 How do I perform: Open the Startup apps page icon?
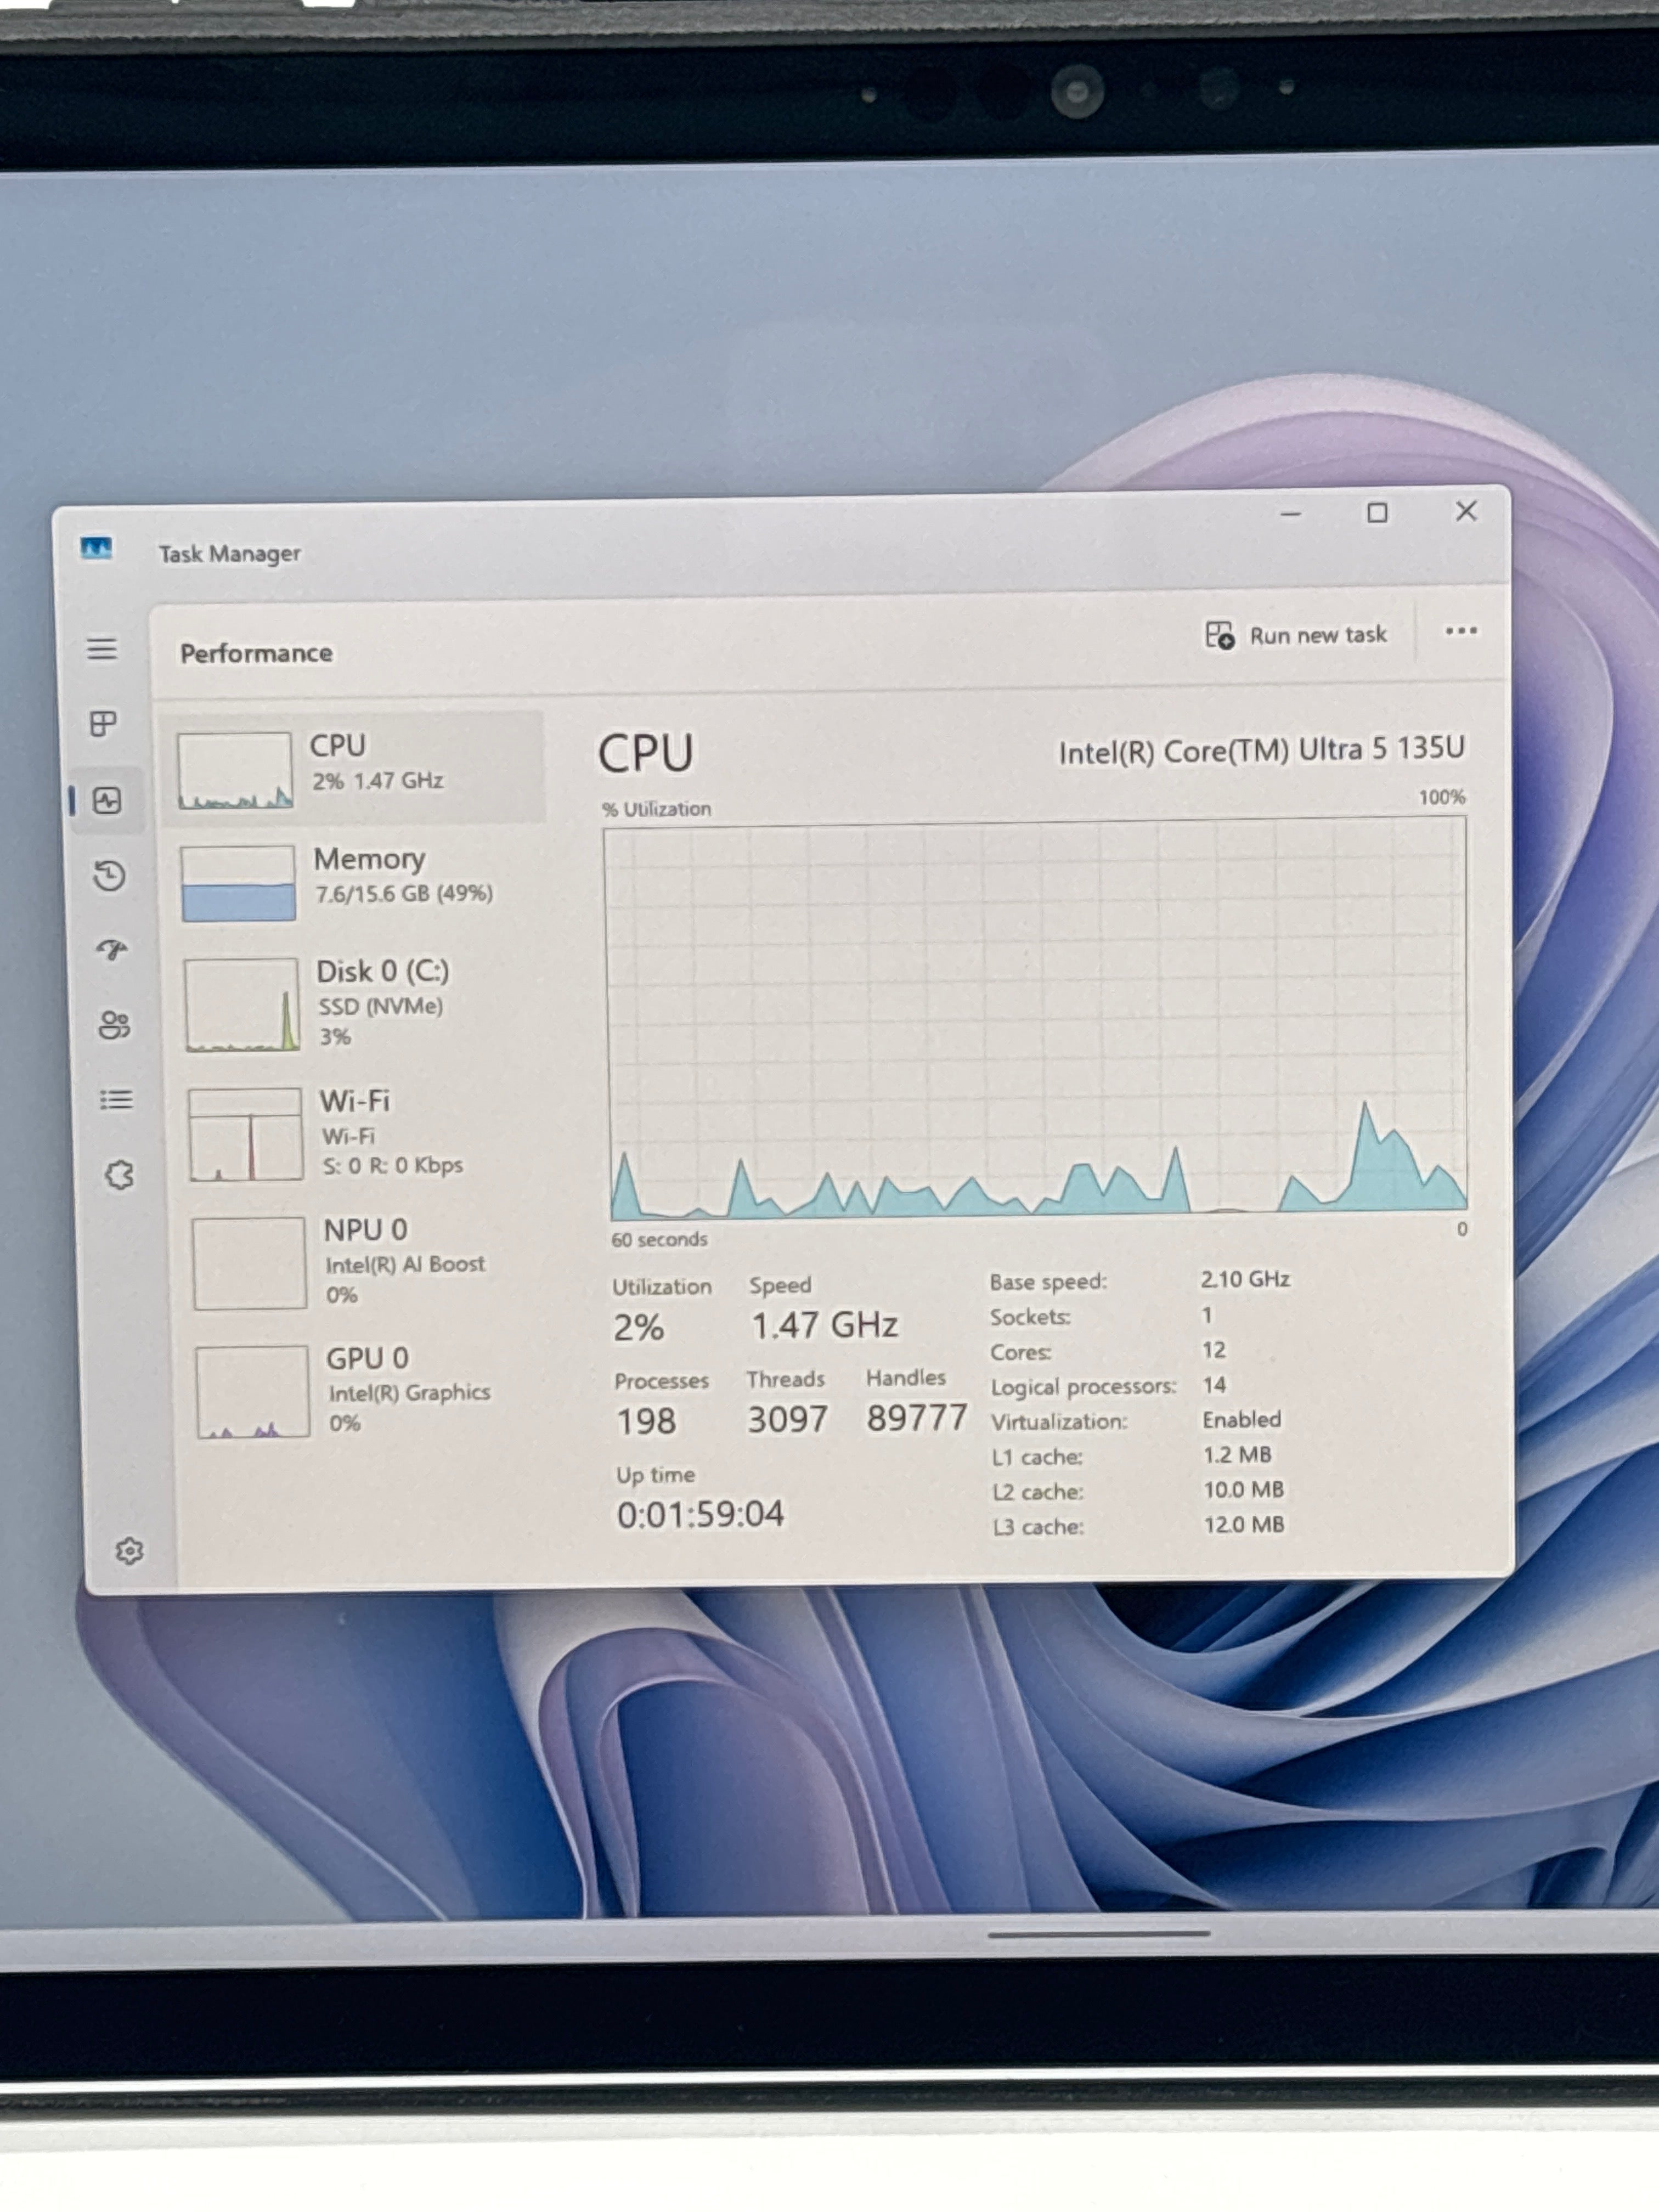coord(112,950)
